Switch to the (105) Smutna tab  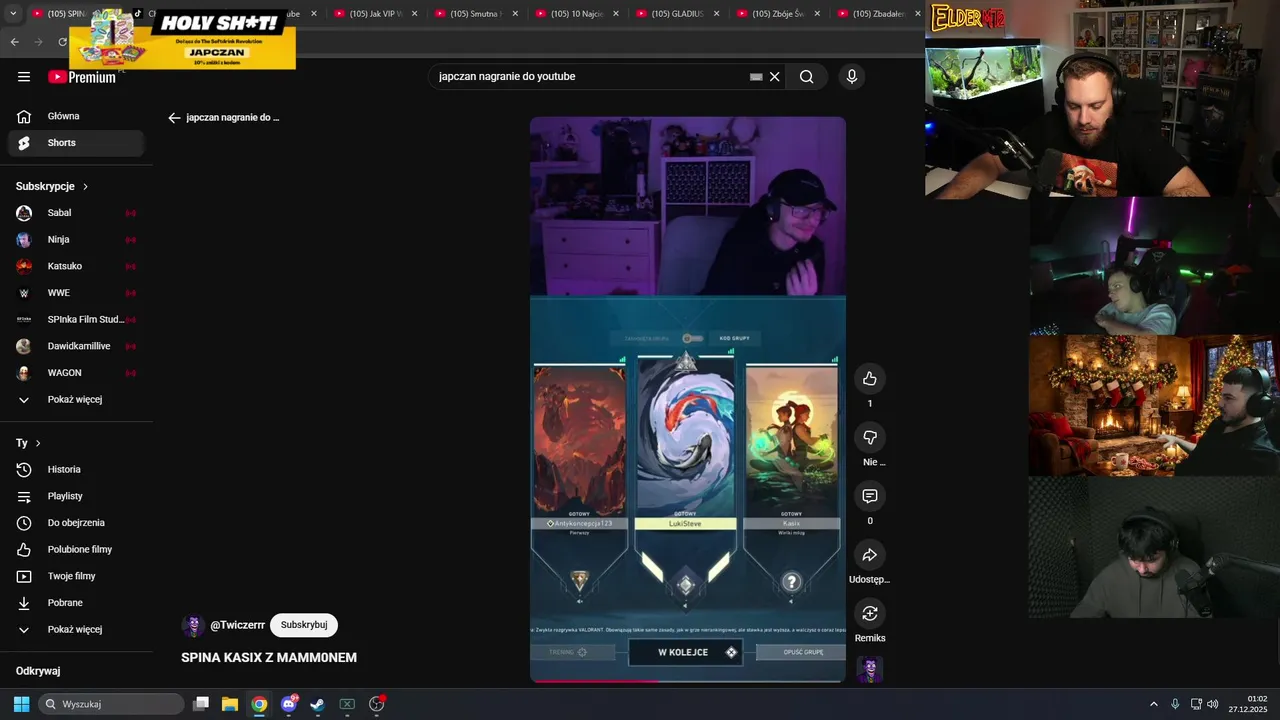pos(476,14)
